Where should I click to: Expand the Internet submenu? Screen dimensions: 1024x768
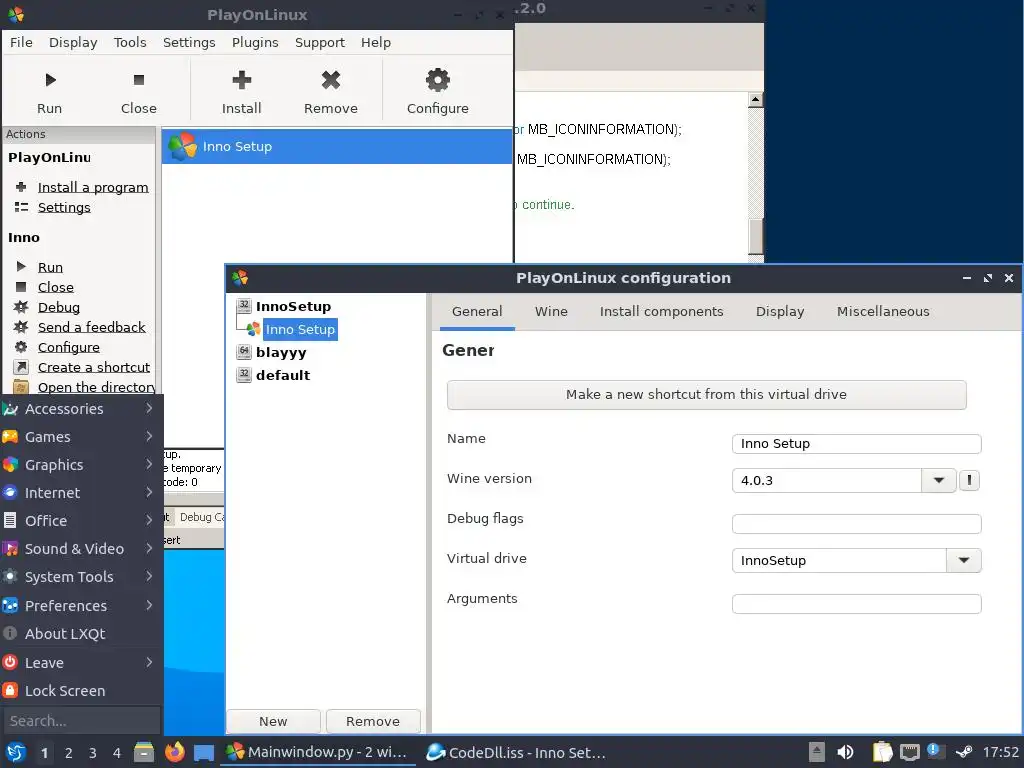pos(80,493)
